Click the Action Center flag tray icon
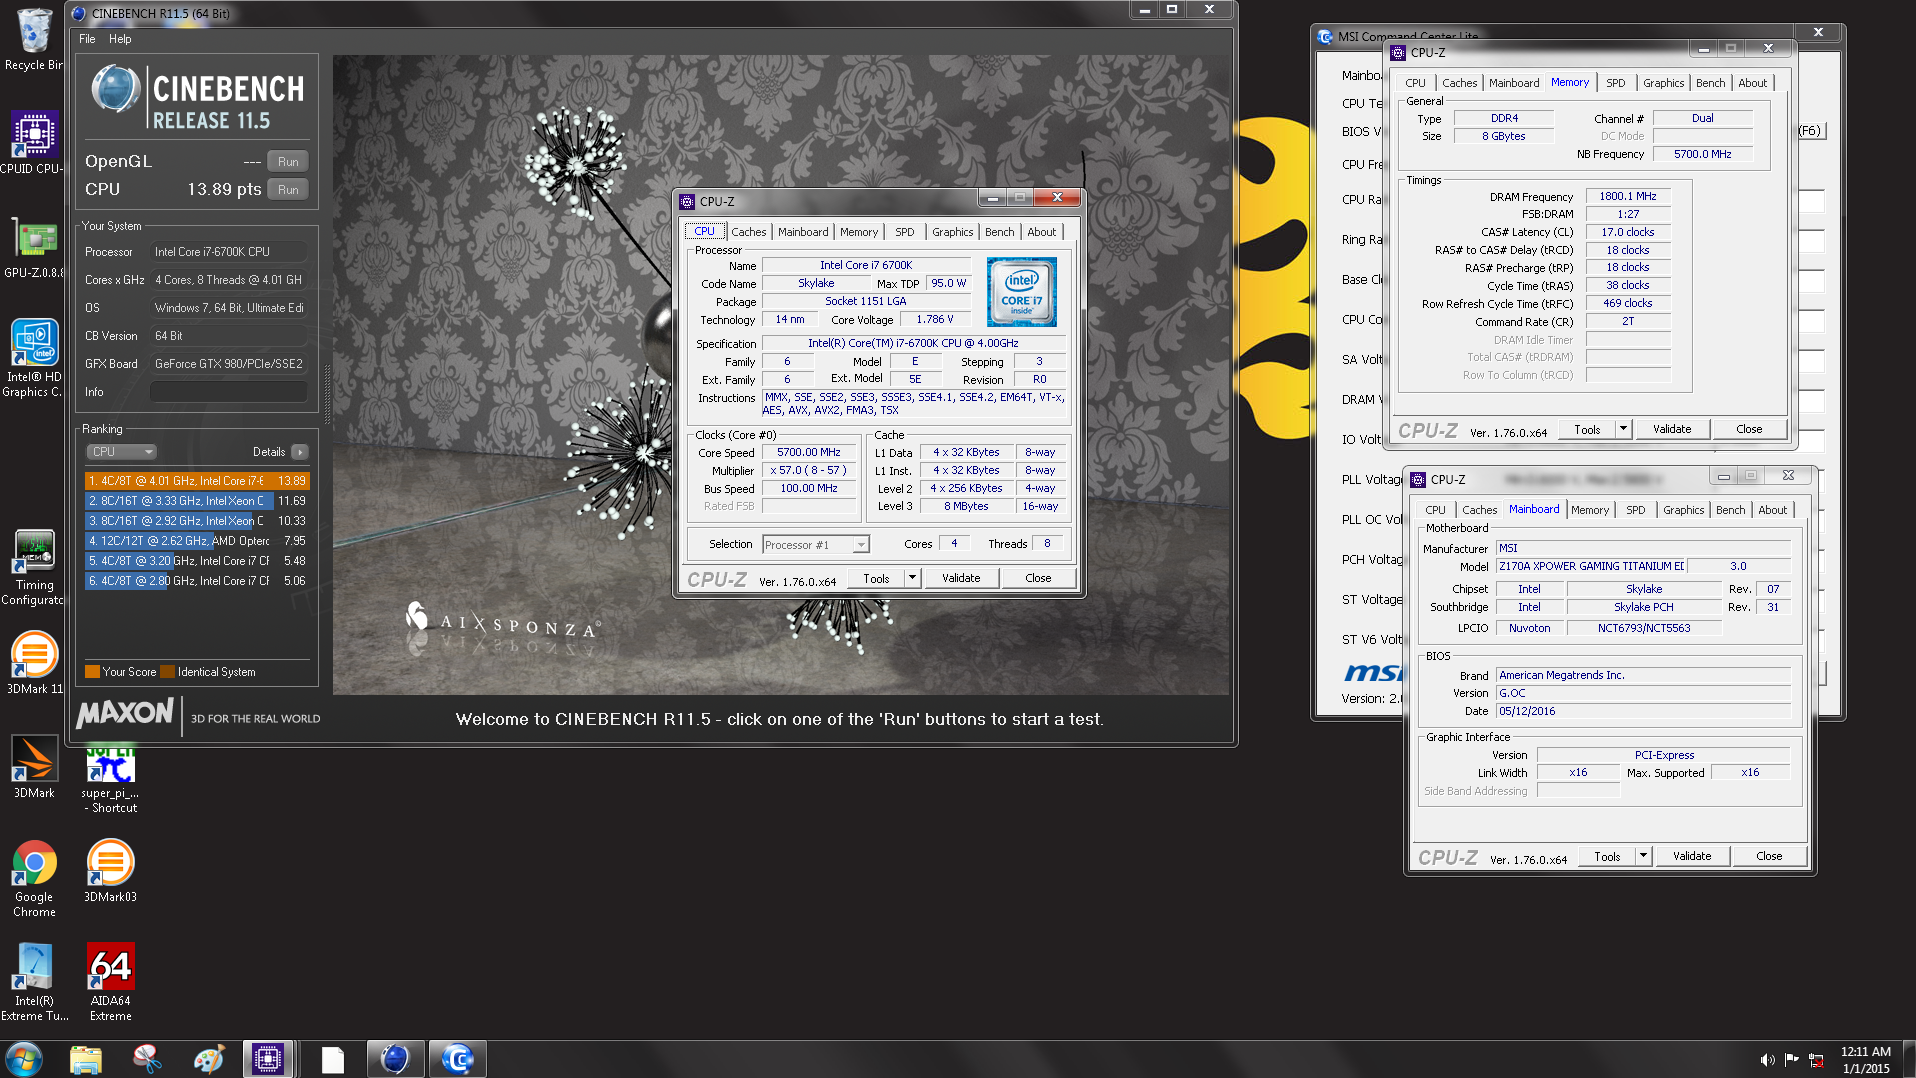The height and width of the screenshot is (1078, 1916). pyautogui.click(x=1791, y=1060)
